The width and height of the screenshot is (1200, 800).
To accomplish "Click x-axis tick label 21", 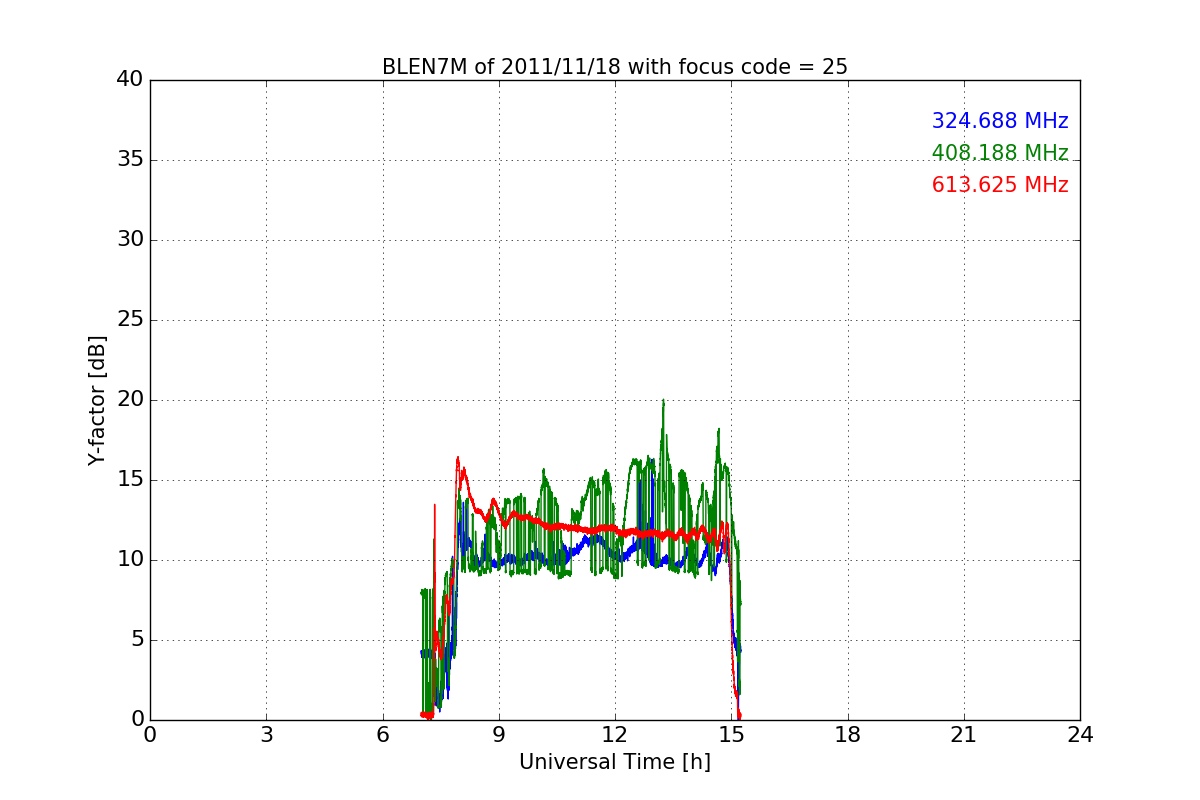I will pyautogui.click(x=964, y=735).
